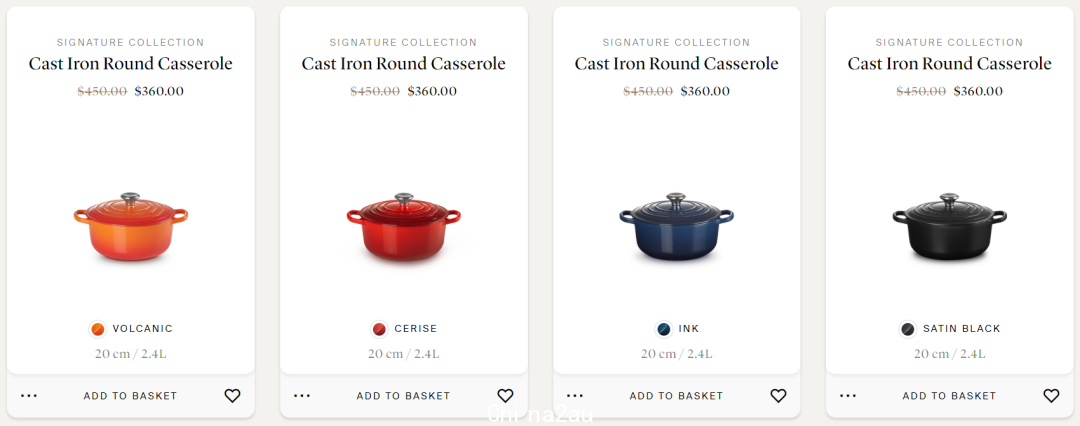This screenshot has width=1080, height=426.
Task: Pick the Ink navy color swatch
Action: (663, 329)
